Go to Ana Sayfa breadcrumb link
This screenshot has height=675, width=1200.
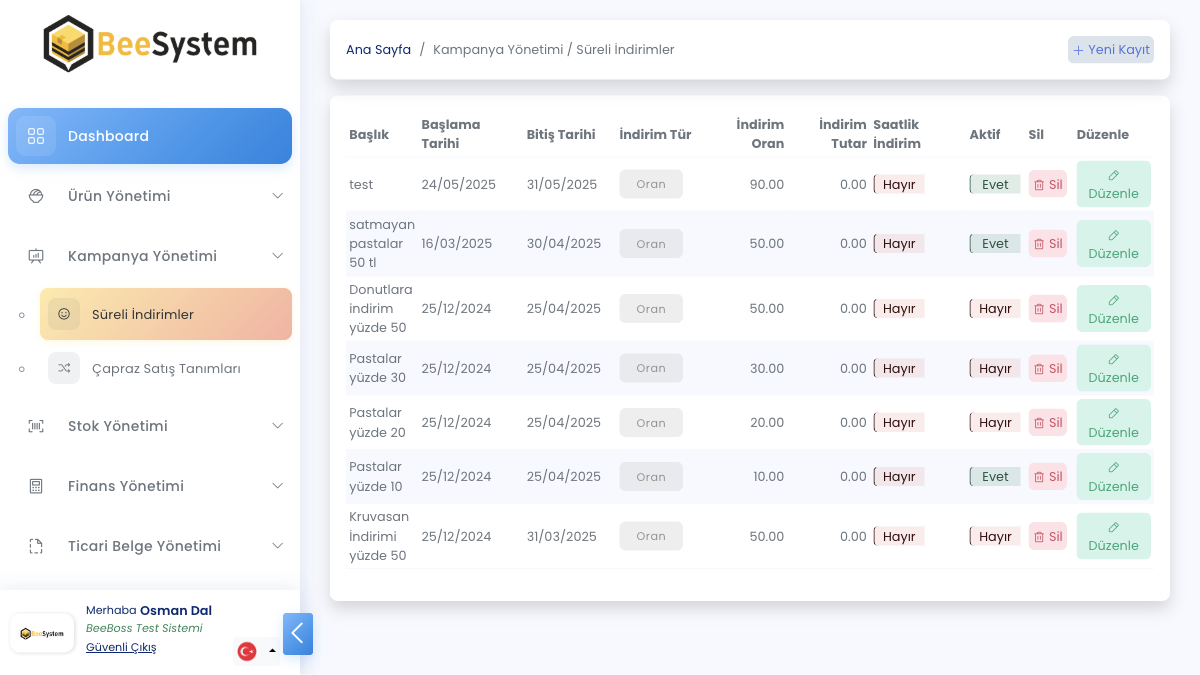click(378, 50)
